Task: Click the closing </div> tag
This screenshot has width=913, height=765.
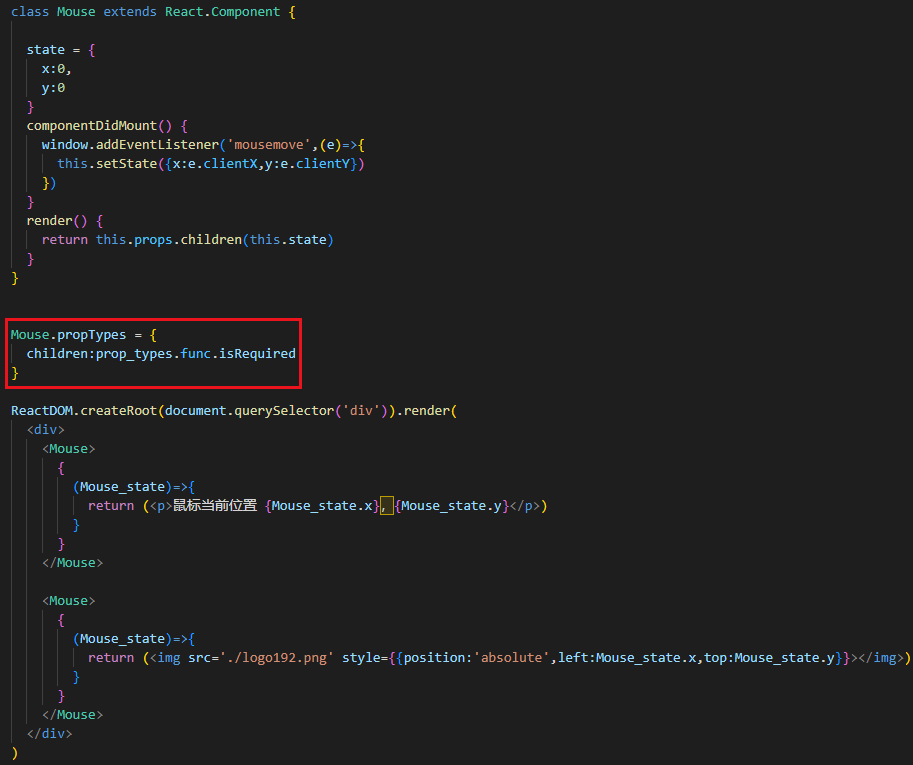Action: pos(50,734)
